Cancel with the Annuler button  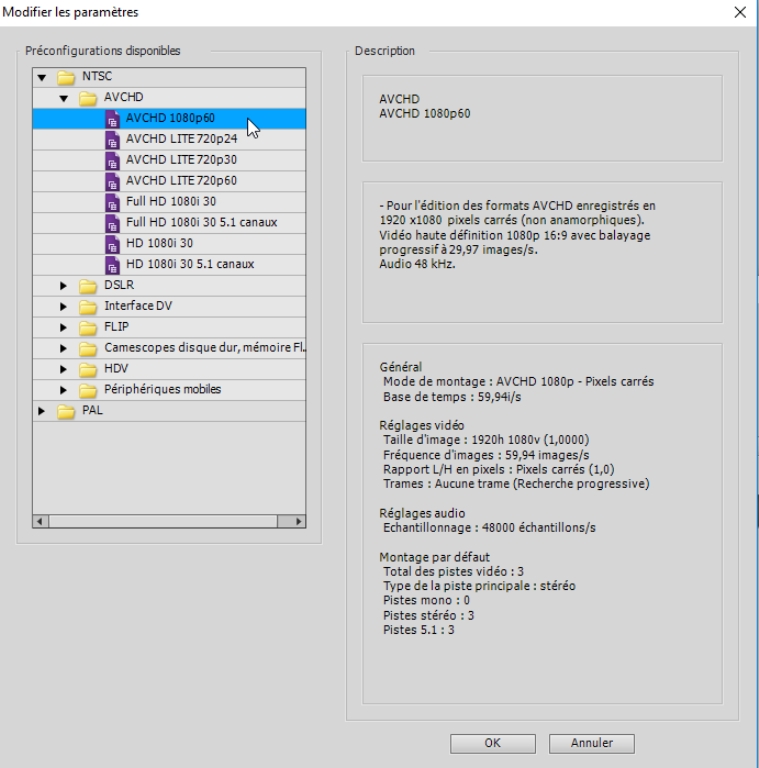coord(592,743)
